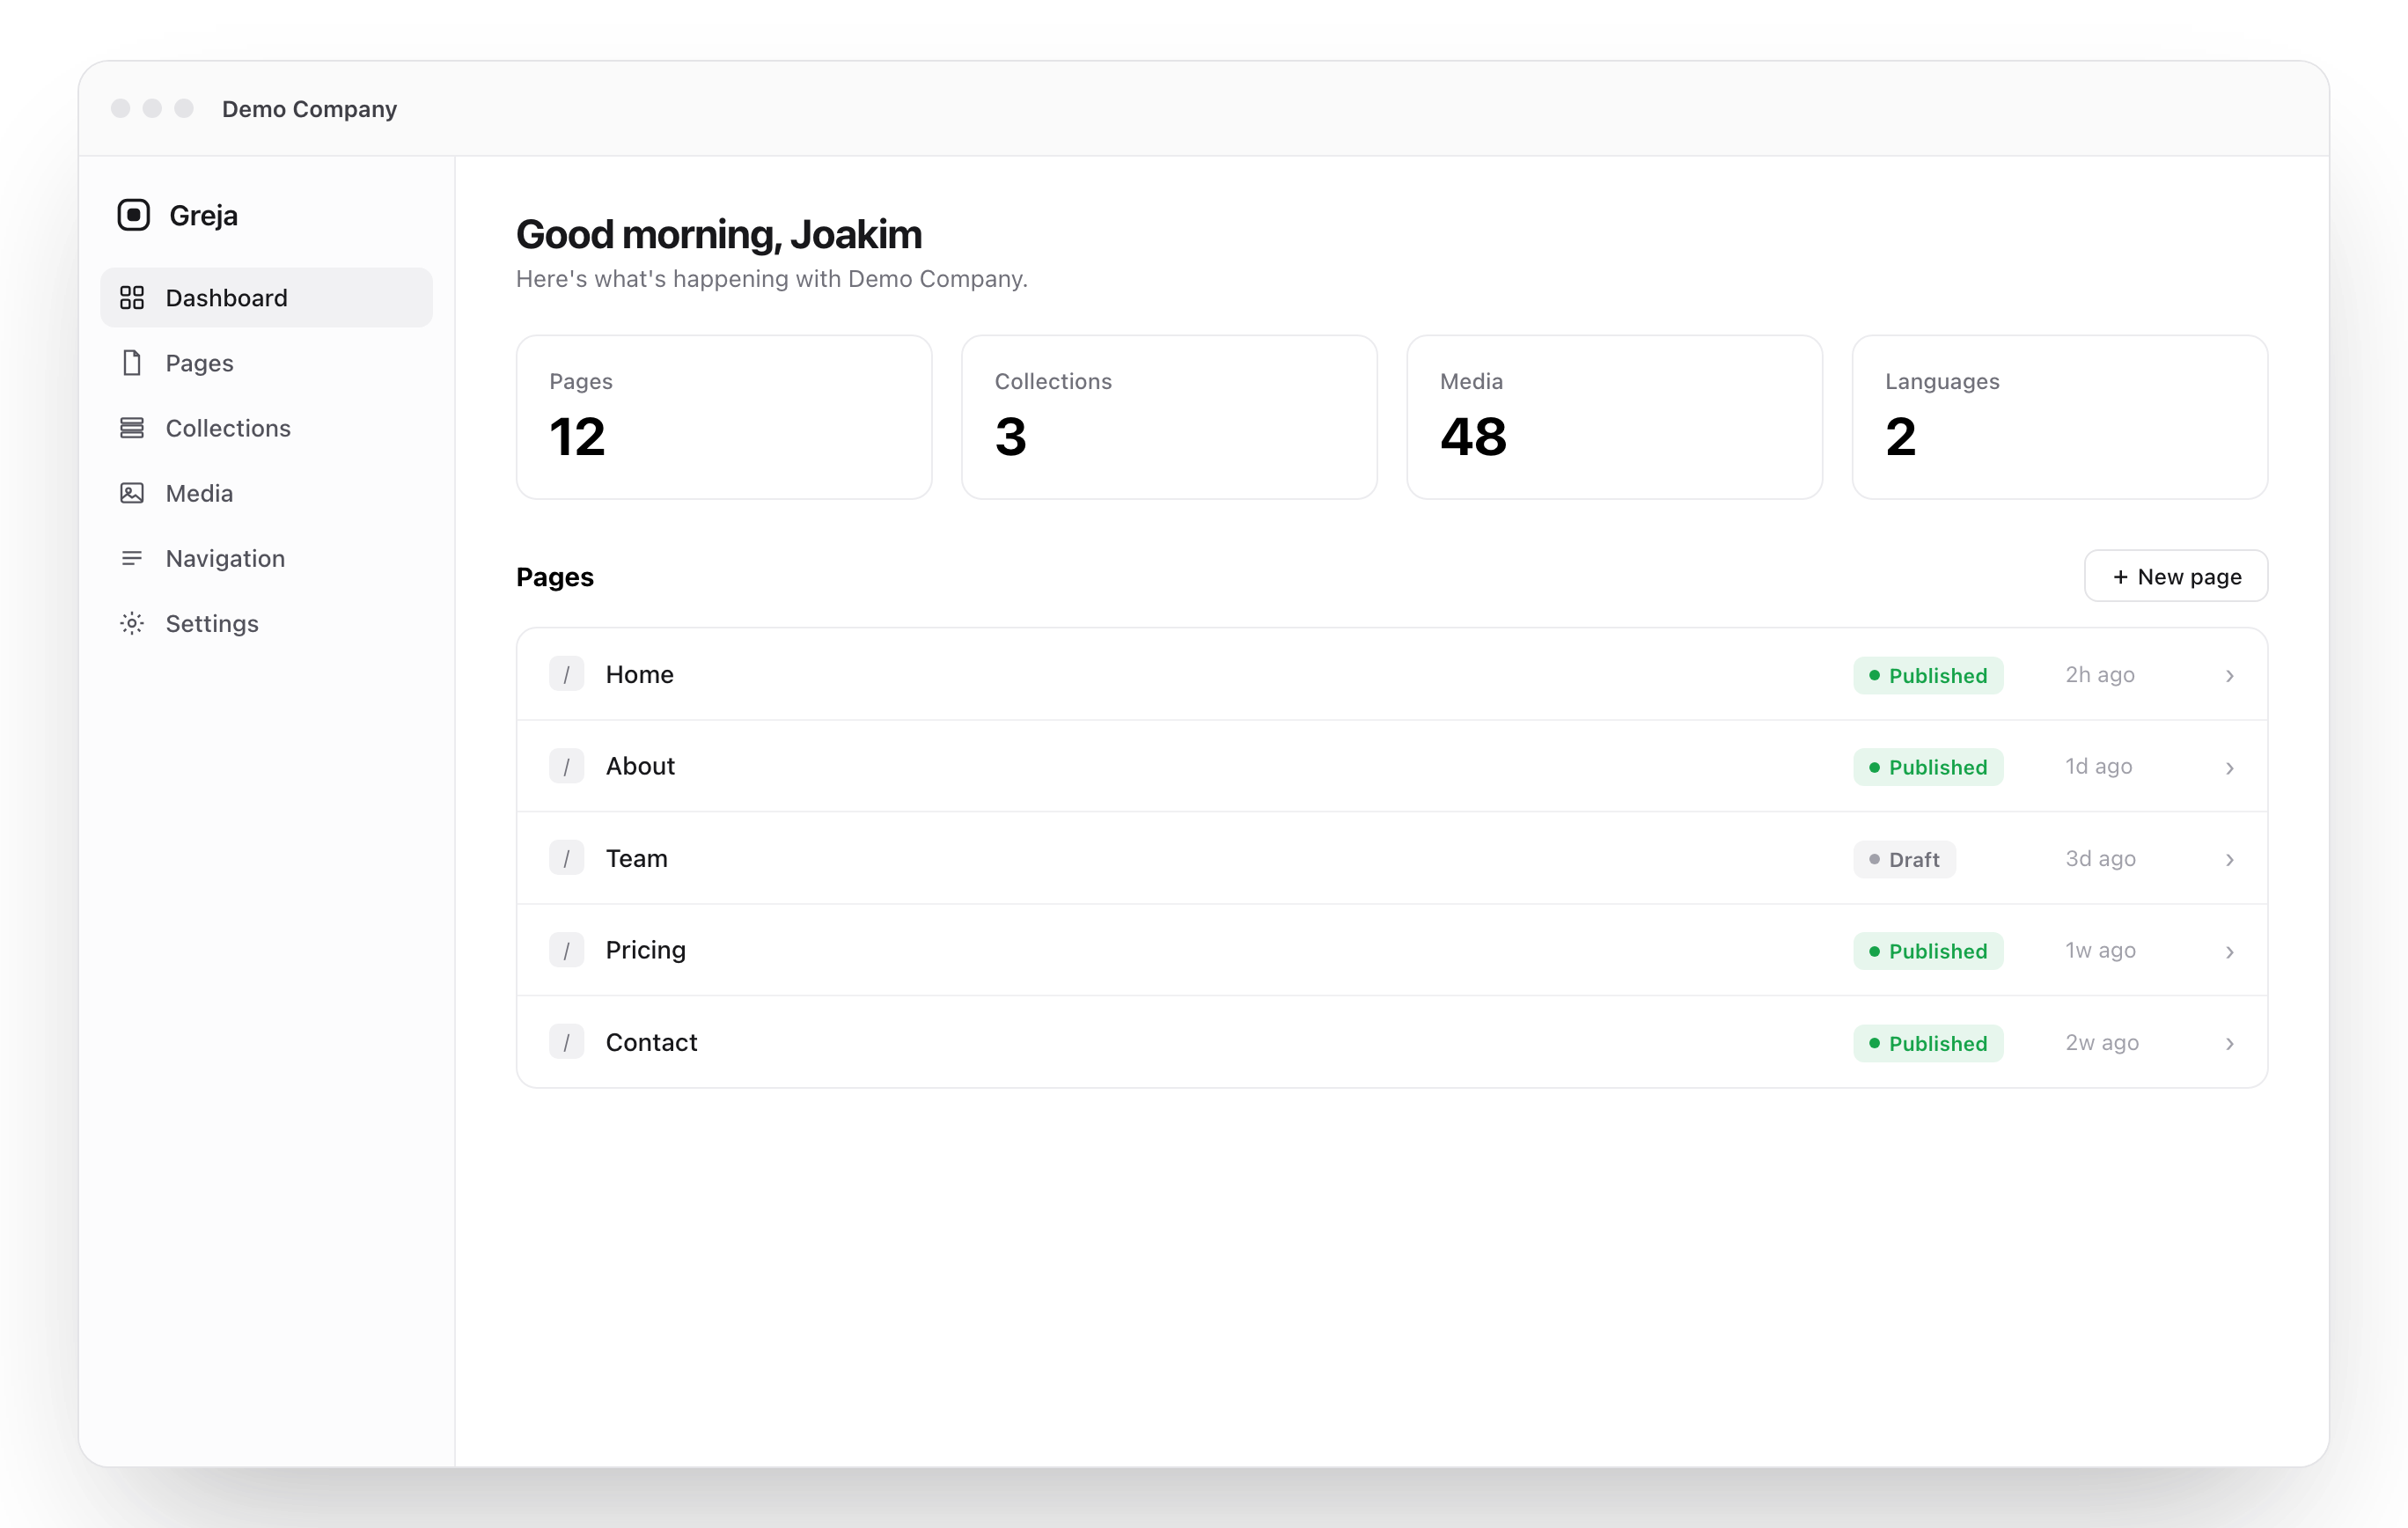This screenshot has height=1528, width=2408.
Task: Click the slash icon beside About
Action: 567,767
